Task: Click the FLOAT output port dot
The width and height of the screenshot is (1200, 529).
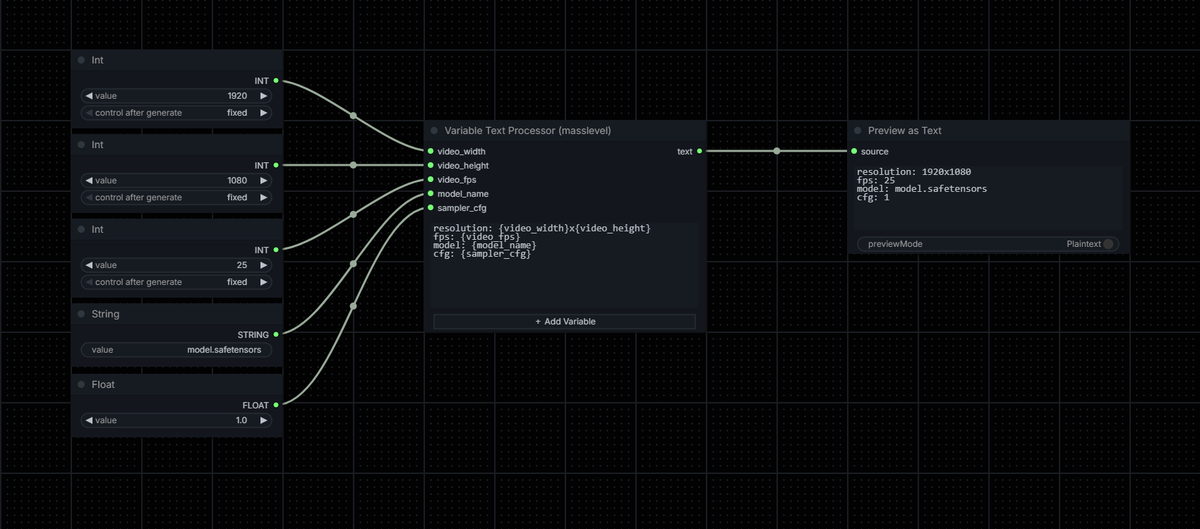Action: 275,405
